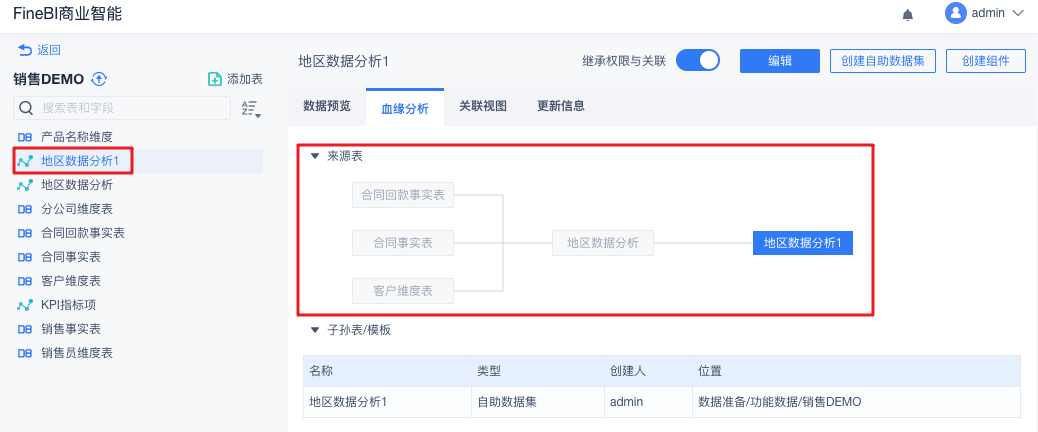The image size is (1038, 432).
Task: Toggle the 继承权限与关联 switch
Action: pos(698,61)
